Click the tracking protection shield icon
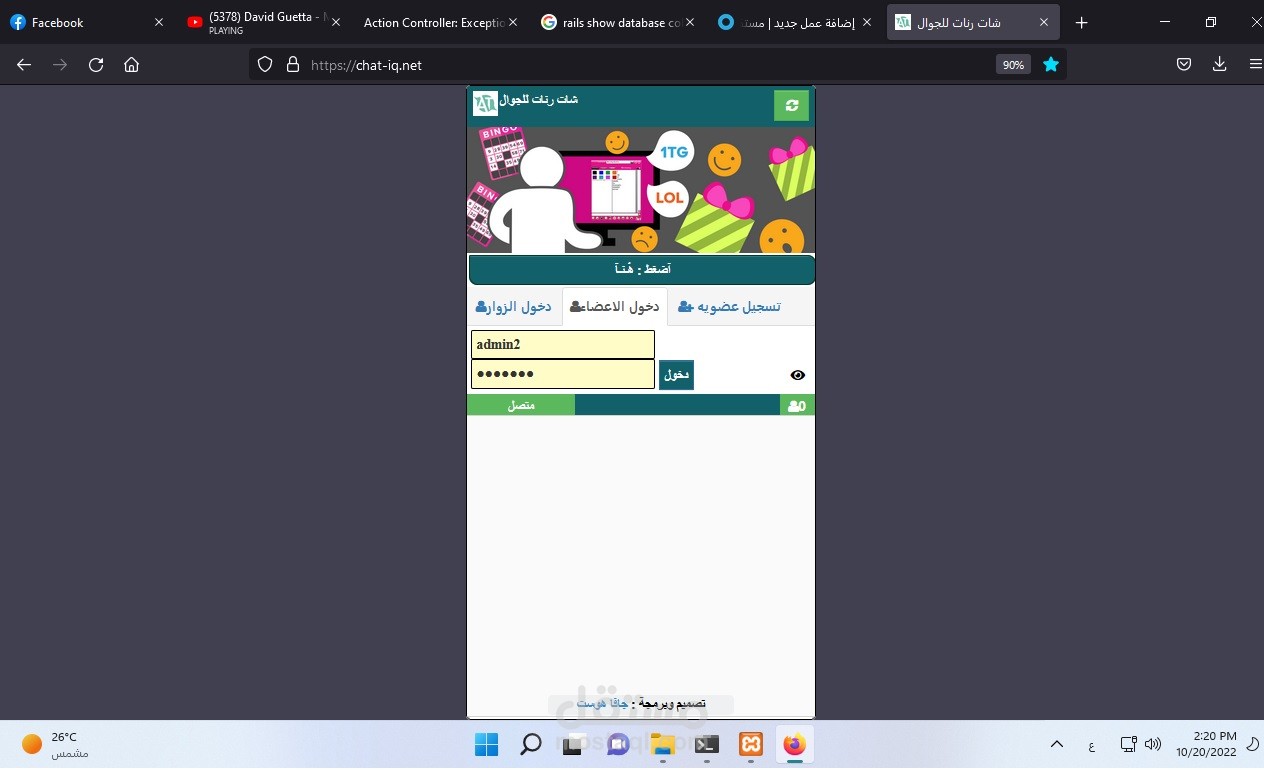This screenshot has height=770, width=1264. [x=263, y=64]
